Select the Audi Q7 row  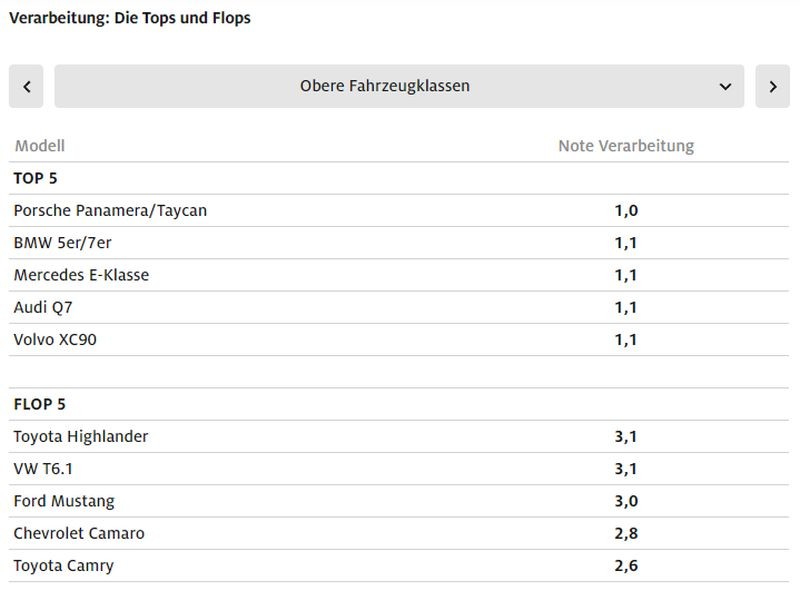tap(43, 307)
